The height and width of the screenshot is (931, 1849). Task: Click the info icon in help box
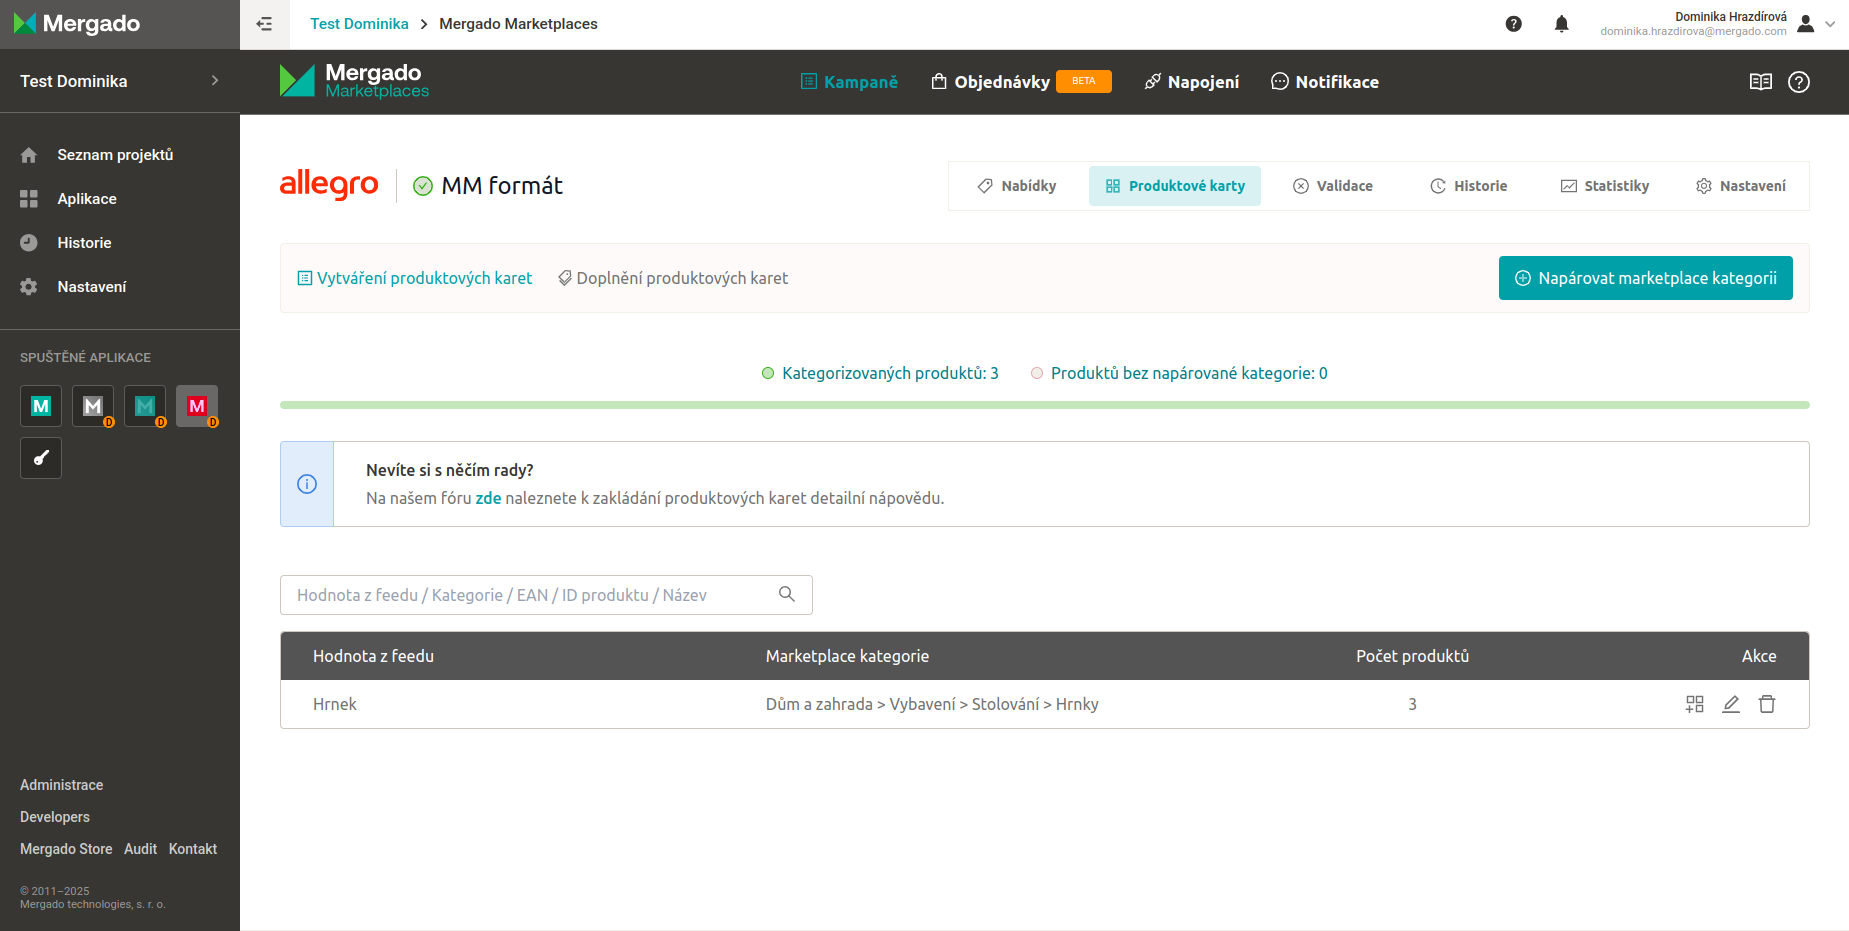pyautogui.click(x=307, y=484)
